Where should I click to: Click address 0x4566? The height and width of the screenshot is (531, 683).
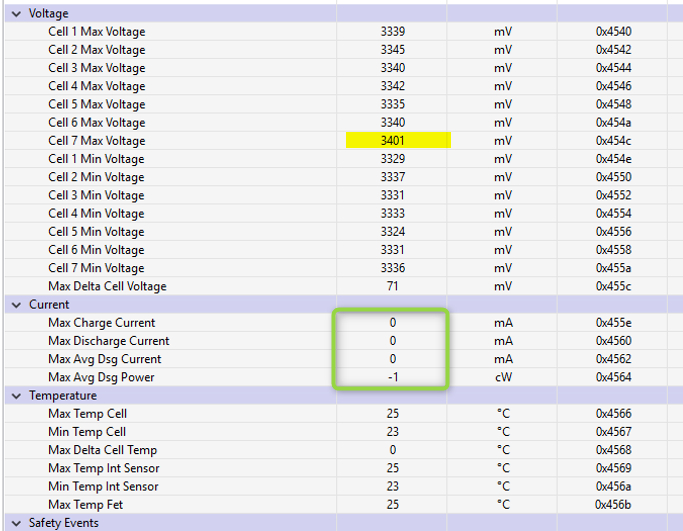tap(613, 414)
